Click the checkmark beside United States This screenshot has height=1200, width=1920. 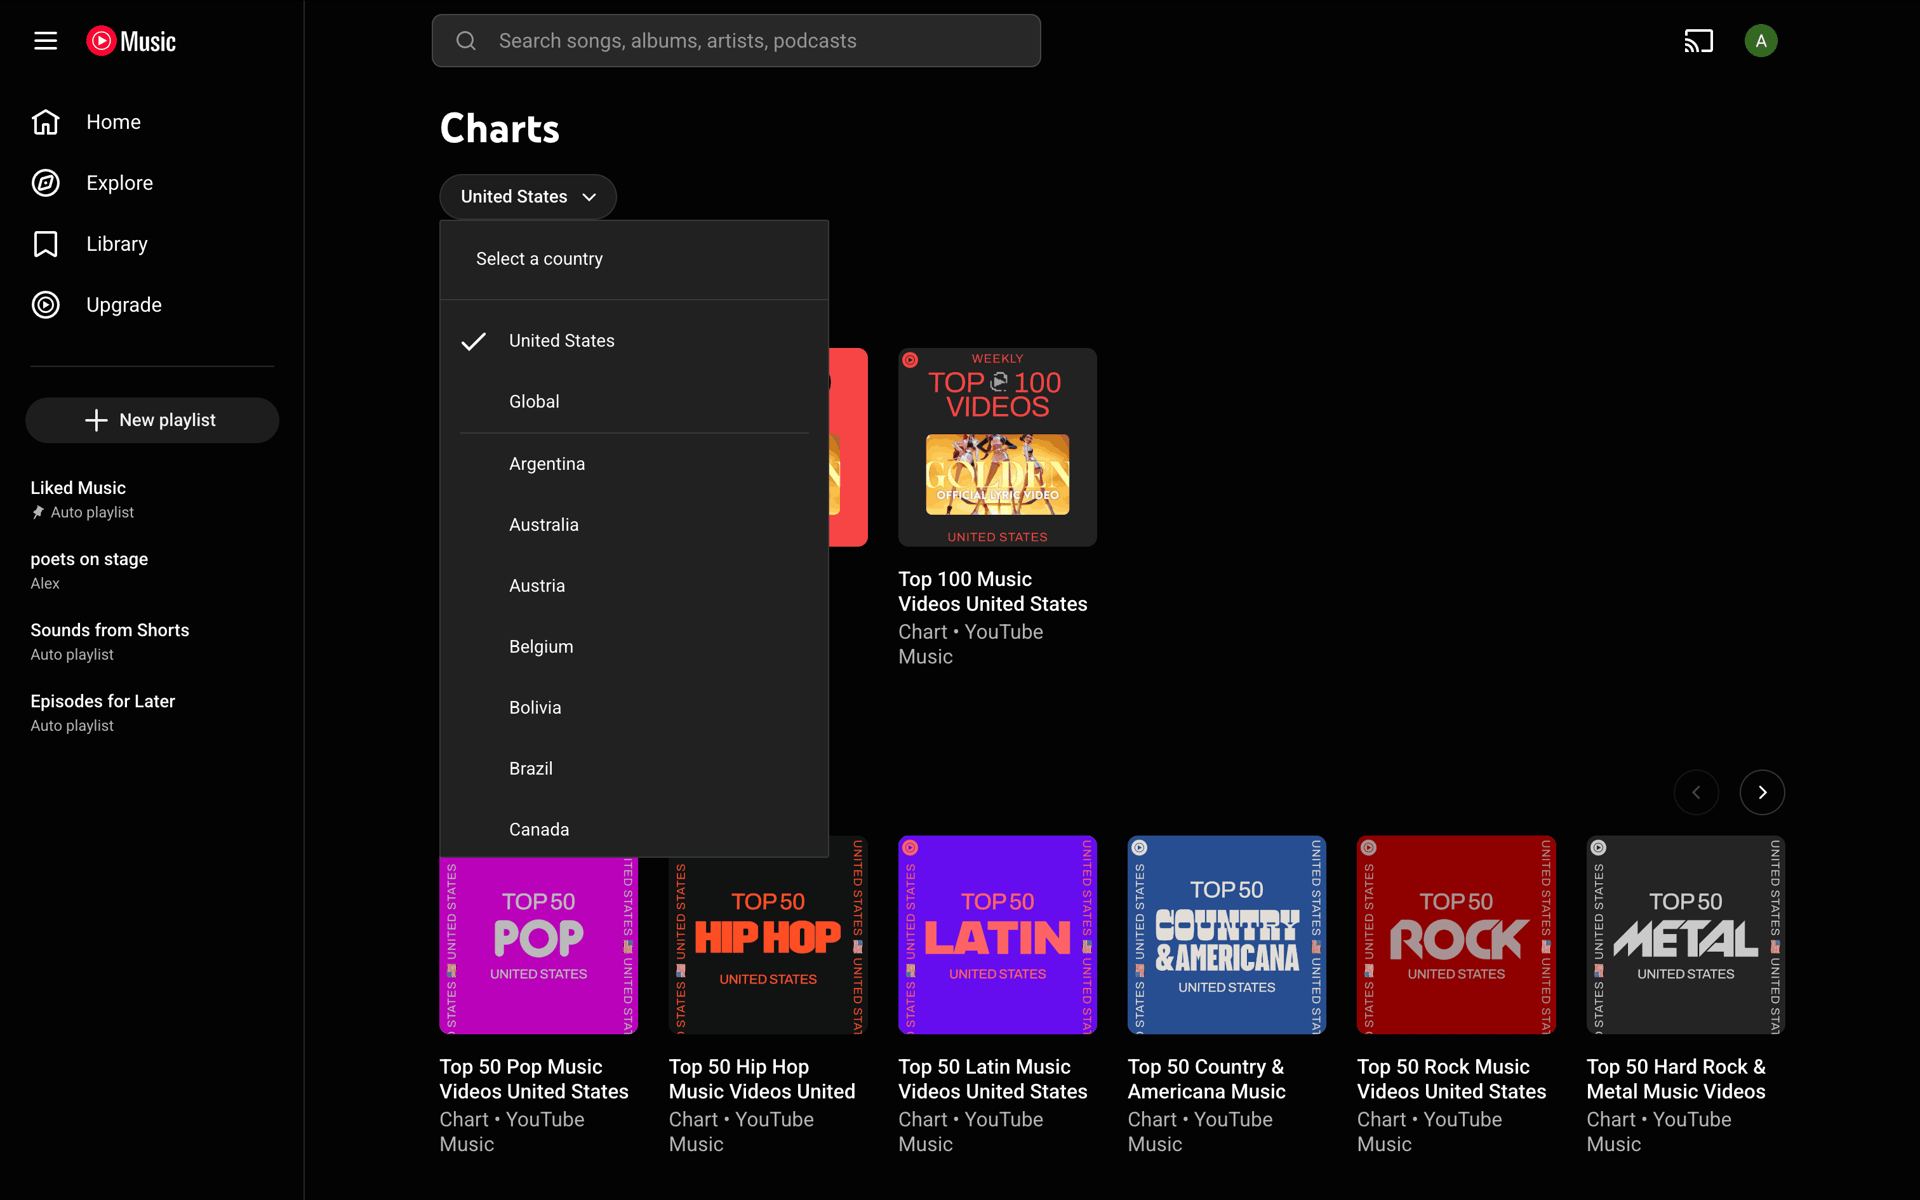pyautogui.click(x=474, y=341)
